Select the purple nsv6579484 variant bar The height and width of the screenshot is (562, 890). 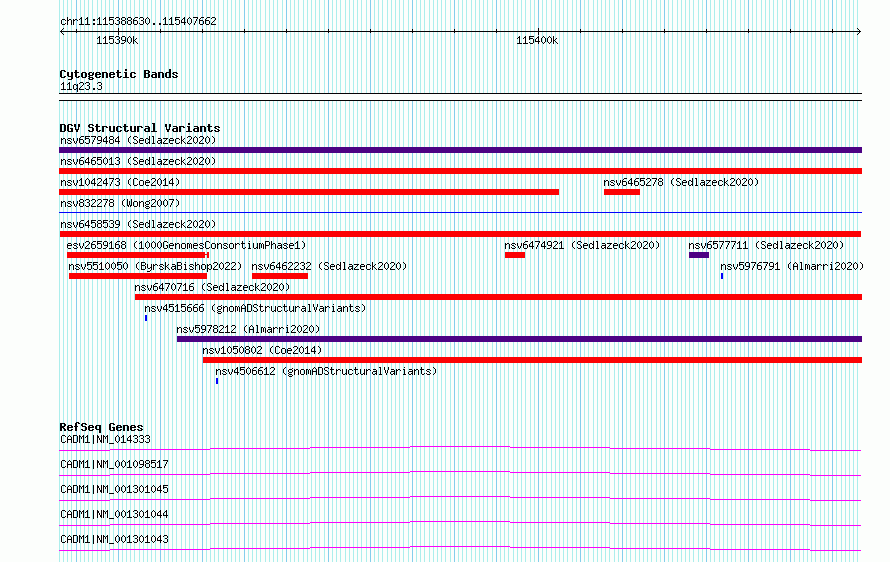(x=460, y=150)
